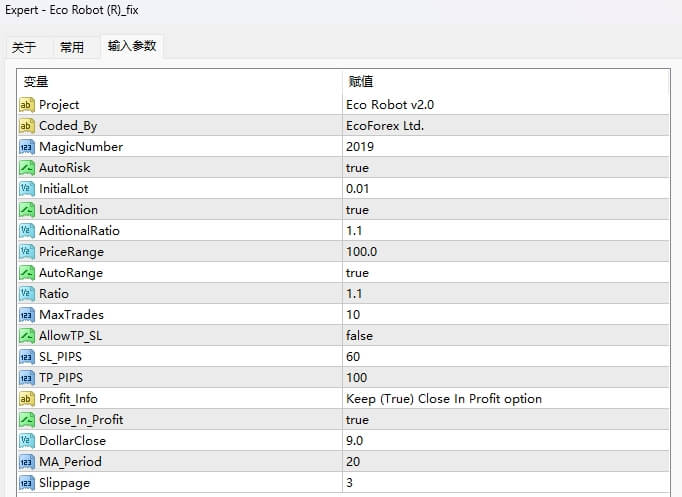Click the boolean icon beside LotAdition

point(27,210)
